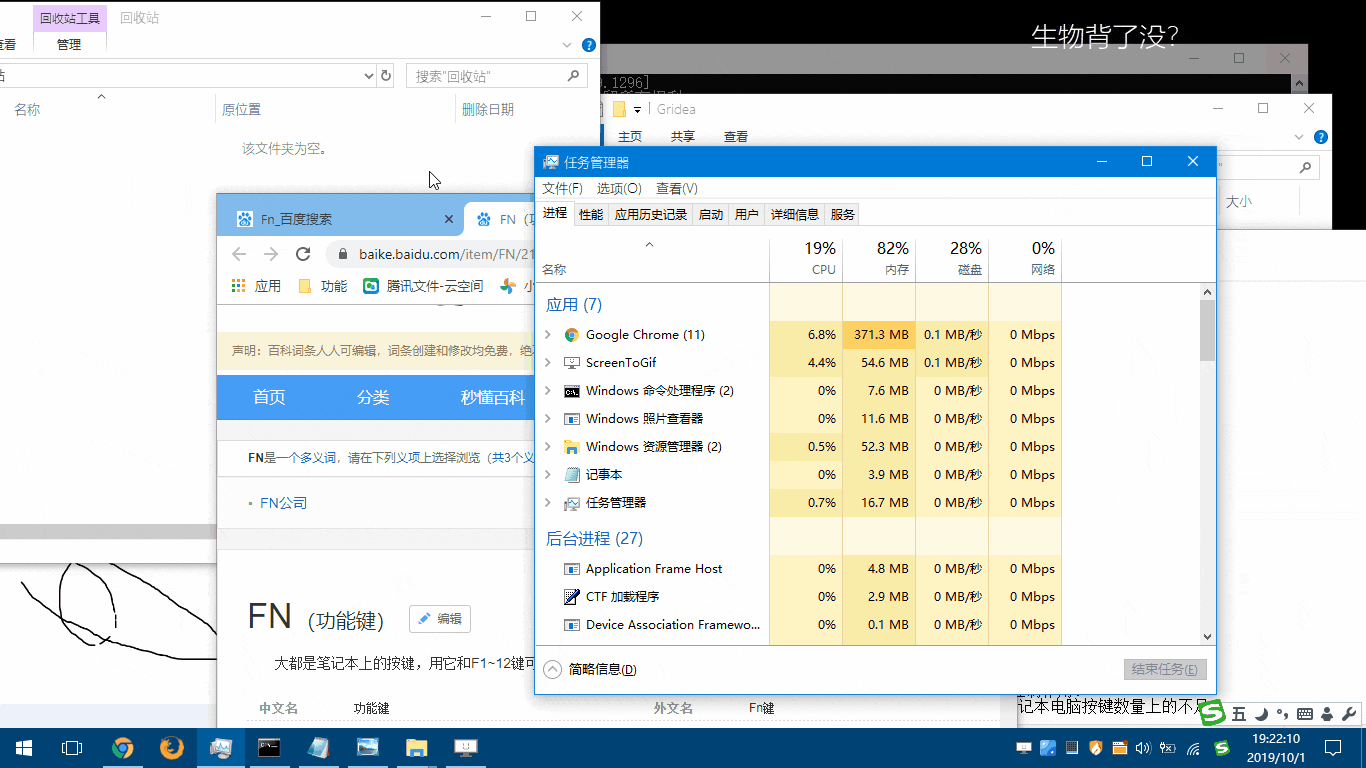Screen dimensions: 1366x768
Task: Open the 选项(O) menu
Action: [x=619, y=189]
